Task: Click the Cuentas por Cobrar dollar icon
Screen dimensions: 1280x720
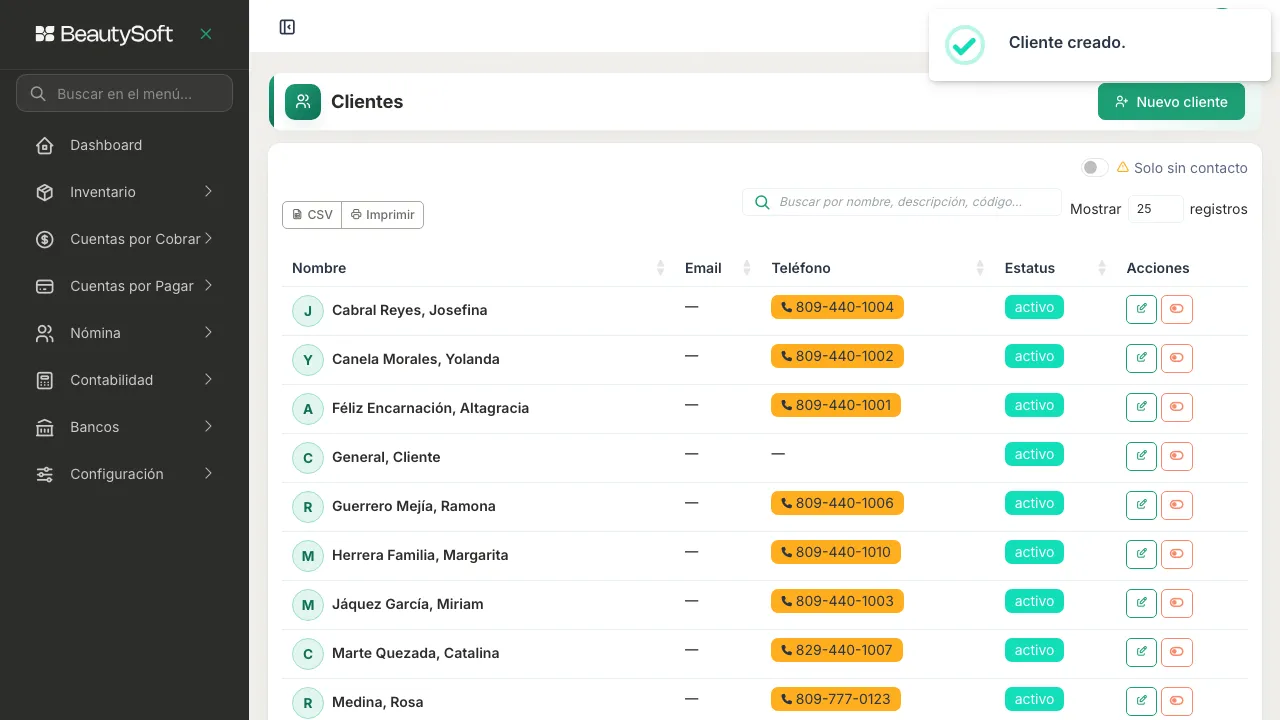Action: 45,240
